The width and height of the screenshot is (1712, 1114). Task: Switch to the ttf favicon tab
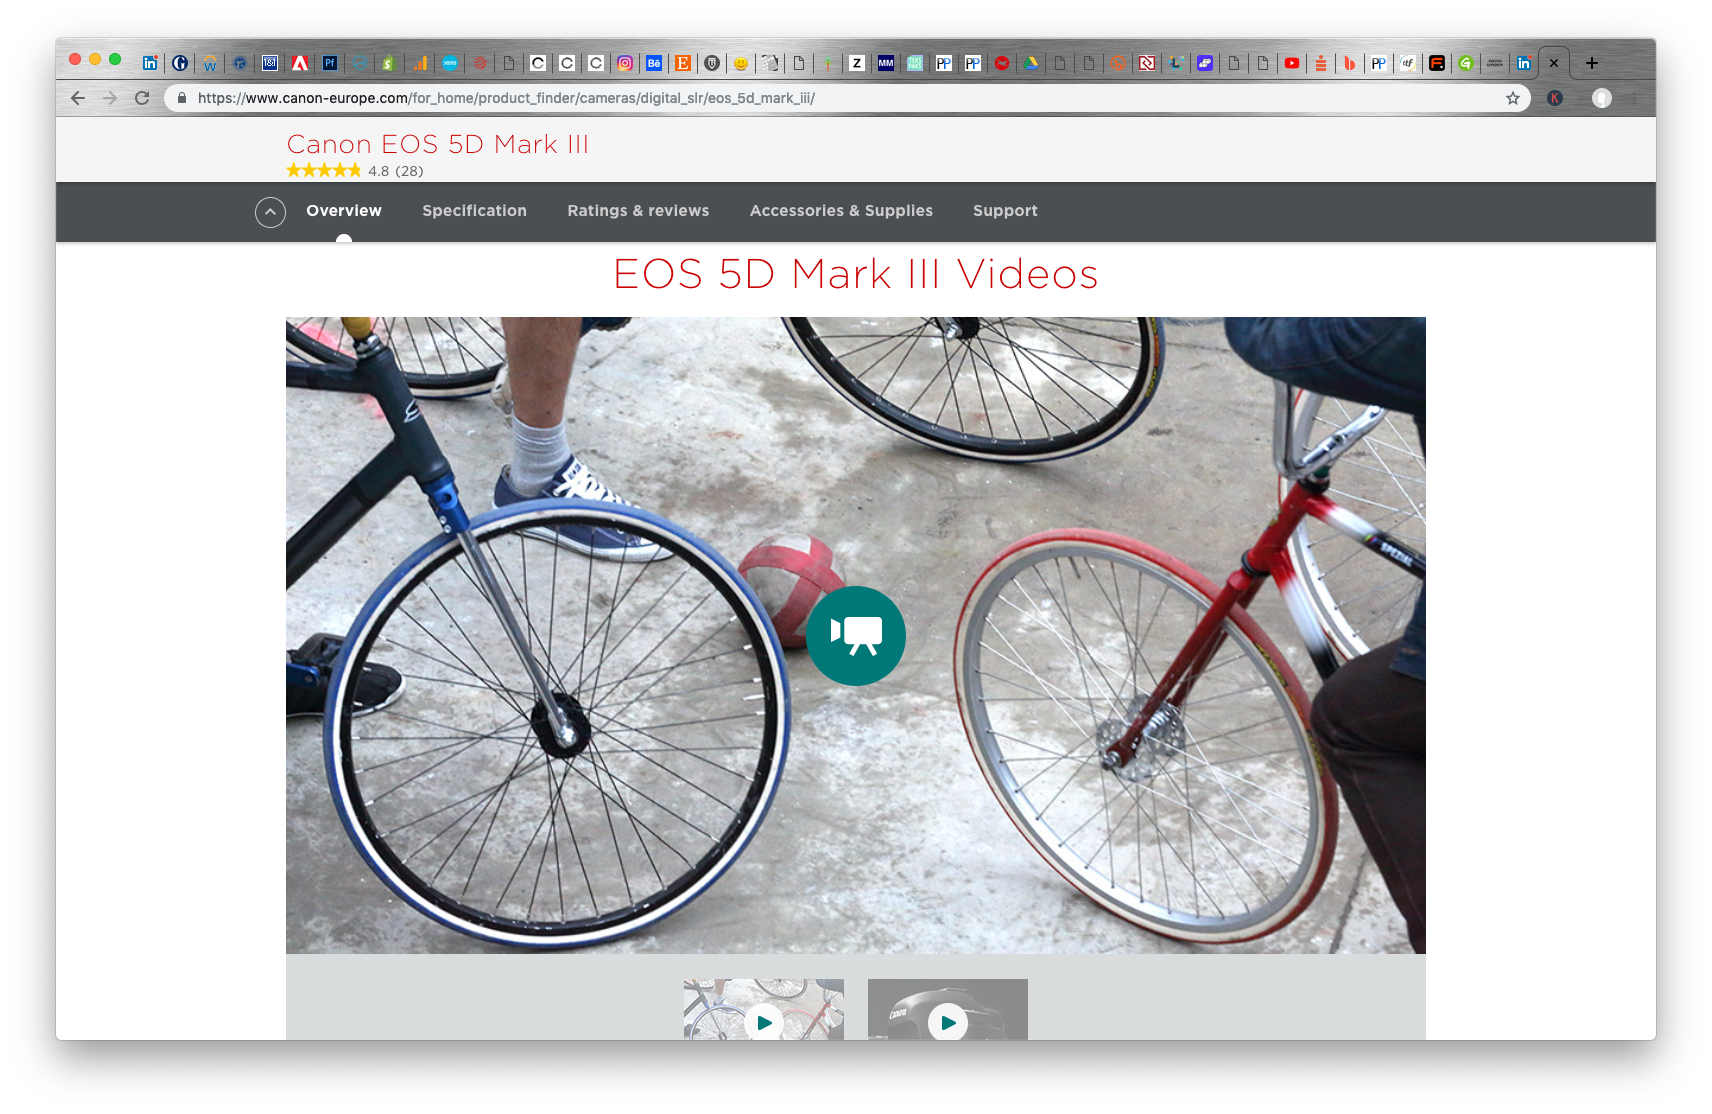coord(1408,63)
